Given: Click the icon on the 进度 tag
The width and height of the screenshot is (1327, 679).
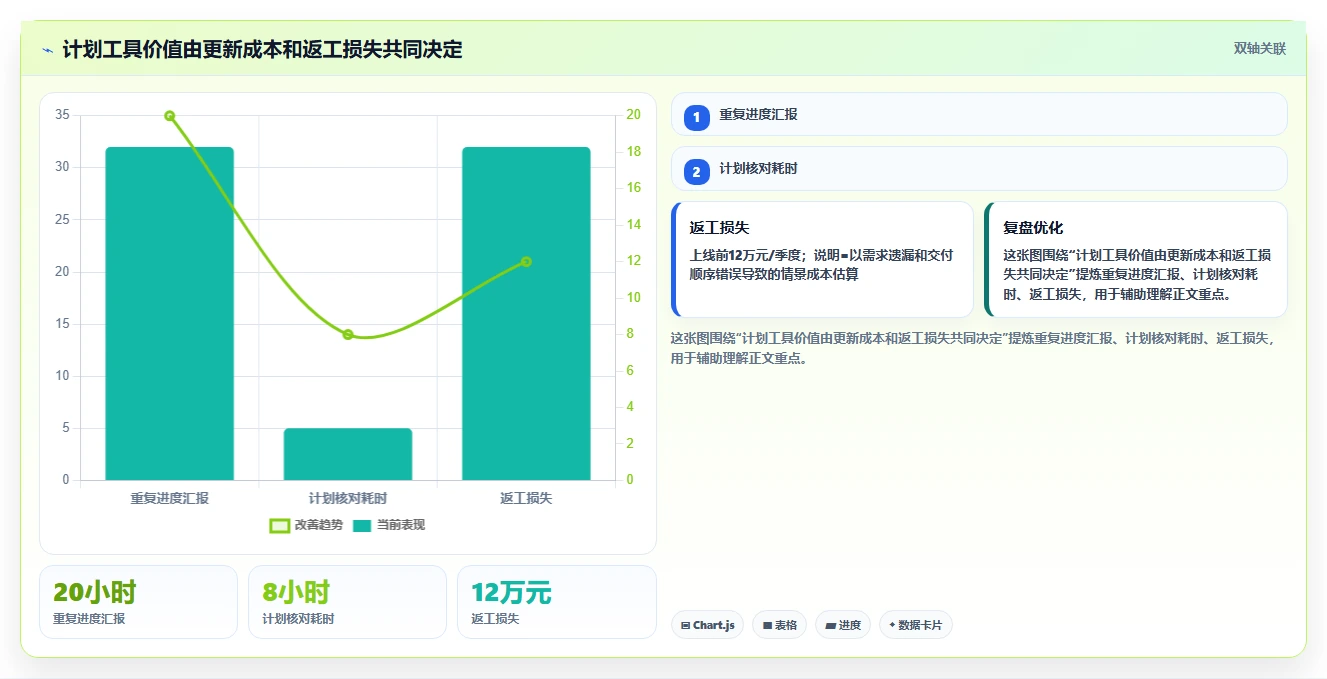Looking at the screenshot, I should click(830, 626).
